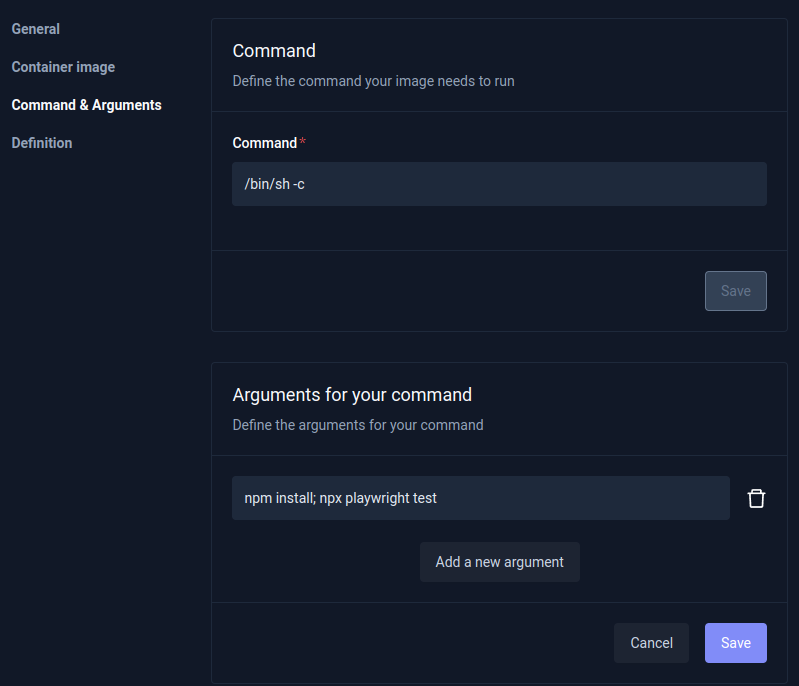This screenshot has height=686, width=799.
Task: Place cursor on 'npm install' in argument field
Action: (x=279, y=498)
